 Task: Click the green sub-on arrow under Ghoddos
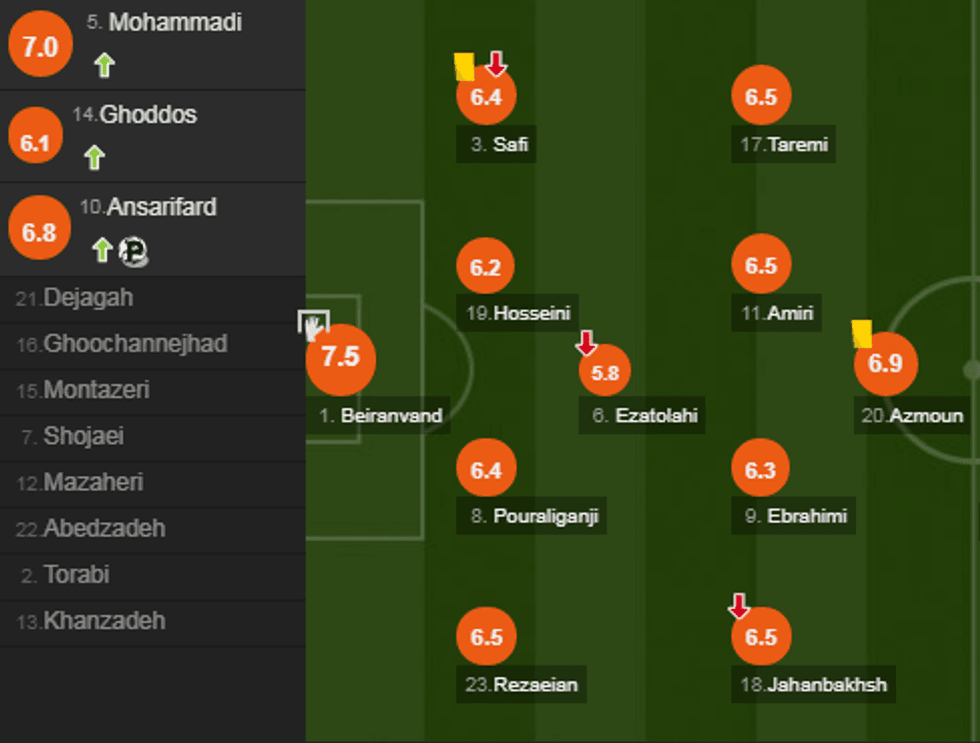coord(94,157)
